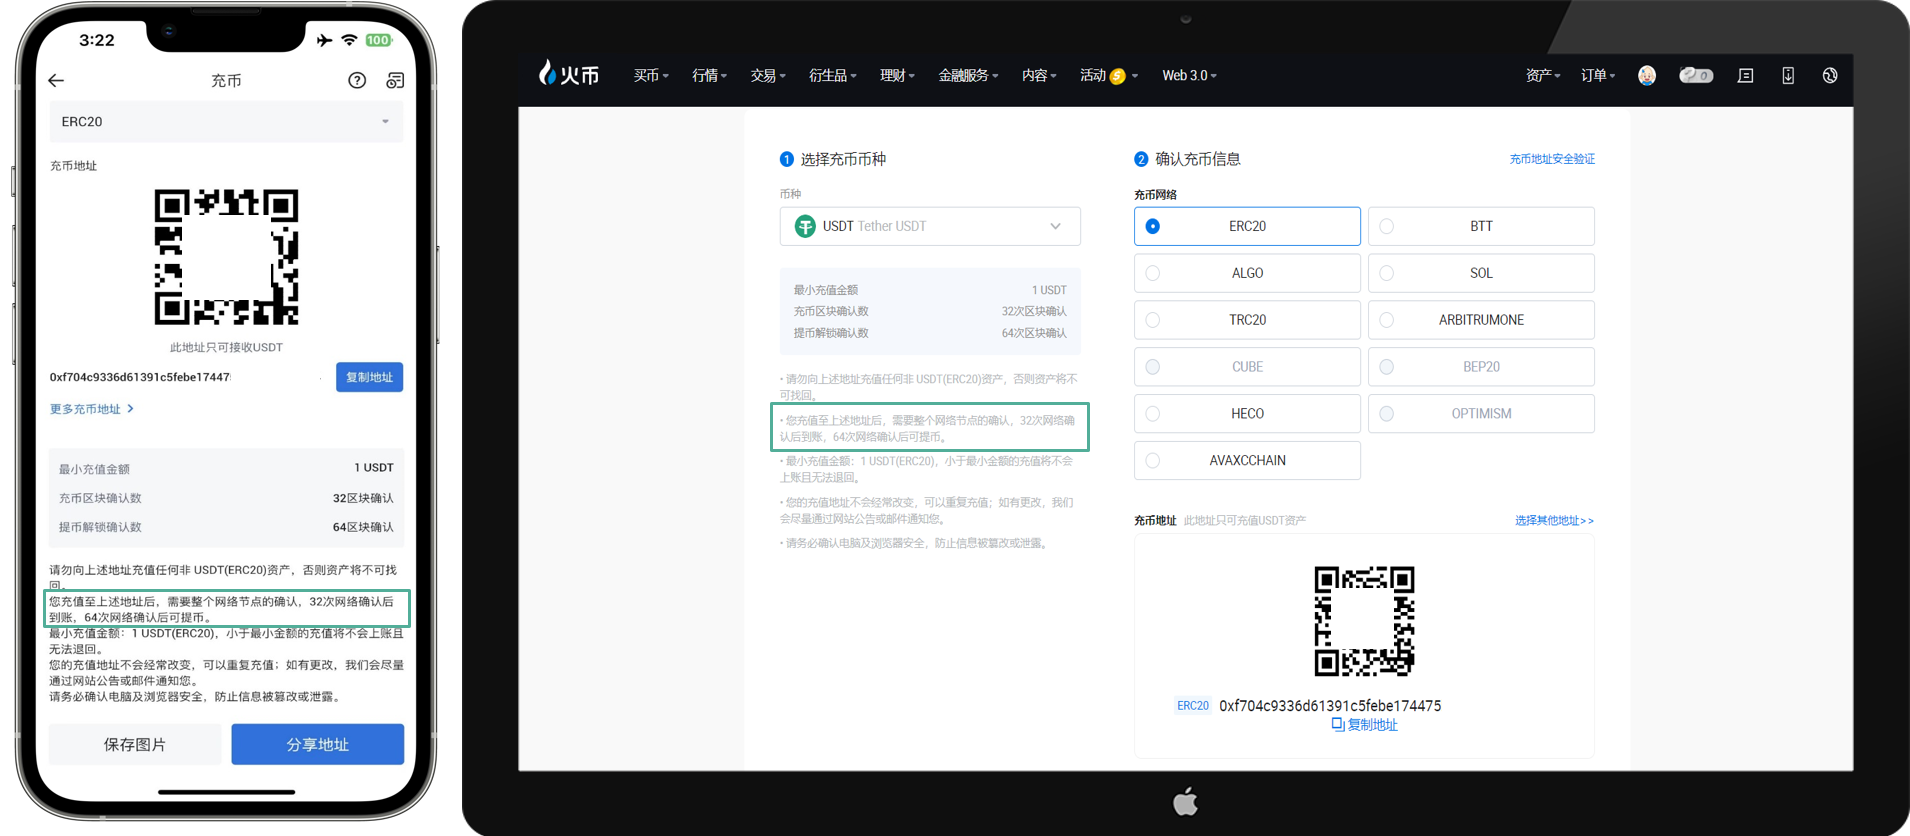Viewport: 1910px width, 836px height.
Task: Click the USDT Tether coin icon
Action: tap(805, 226)
